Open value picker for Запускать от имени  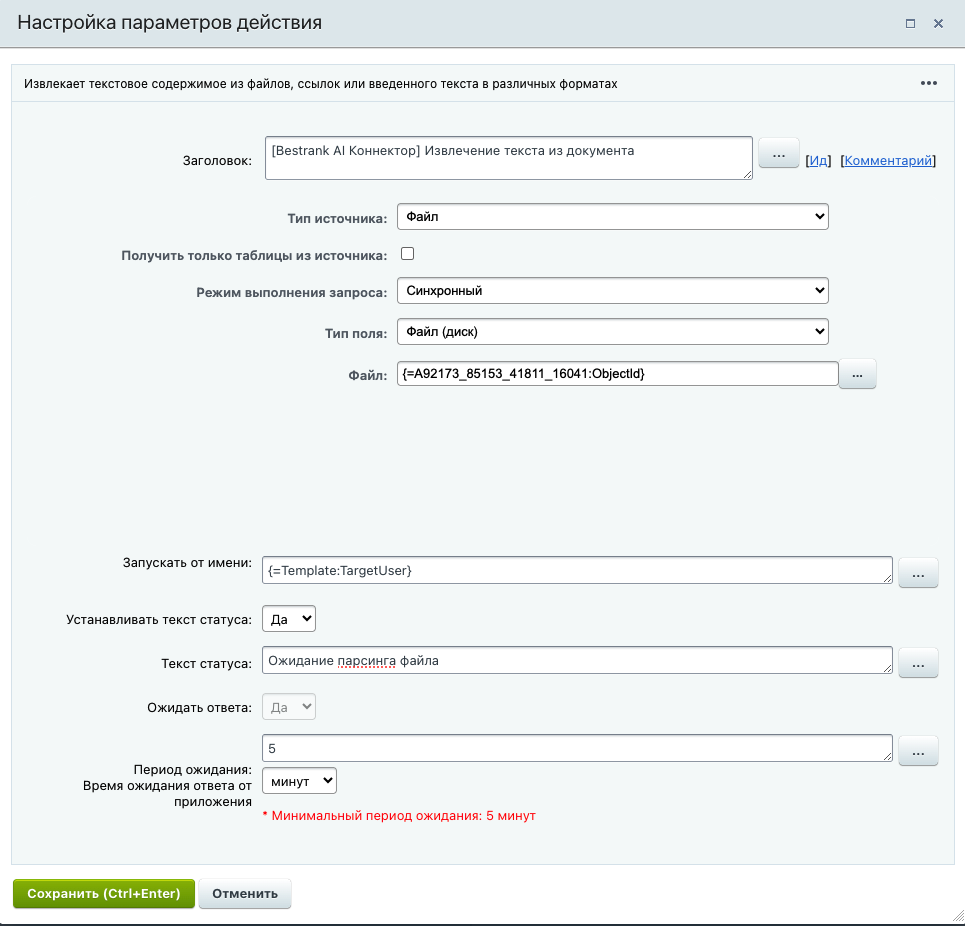[918, 572]
